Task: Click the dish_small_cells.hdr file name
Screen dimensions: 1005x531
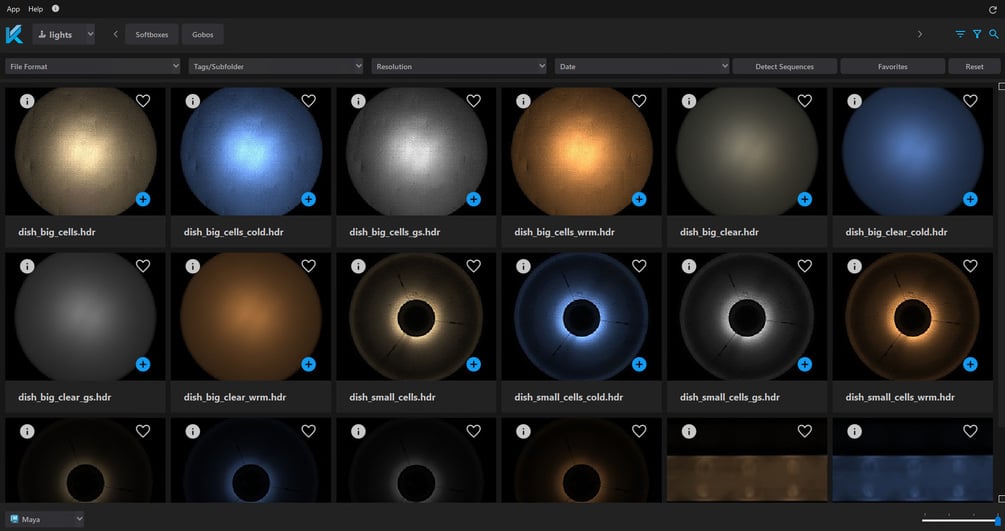Action: pos(392,398)
